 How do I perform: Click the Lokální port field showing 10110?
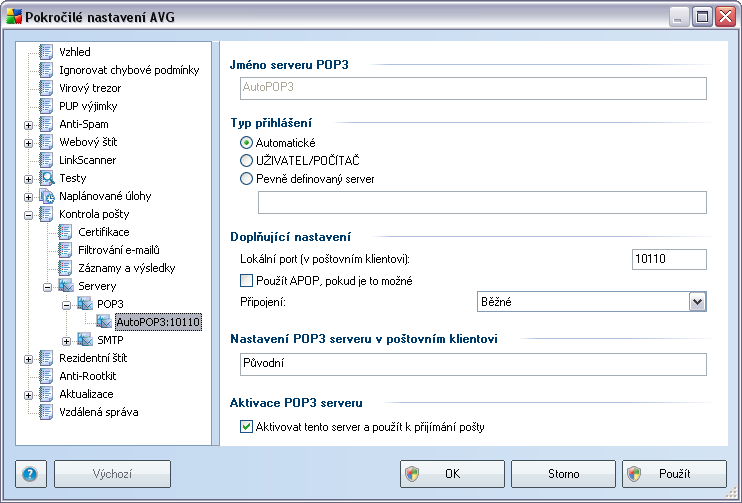pyautogui.click(x=669, y=259)
